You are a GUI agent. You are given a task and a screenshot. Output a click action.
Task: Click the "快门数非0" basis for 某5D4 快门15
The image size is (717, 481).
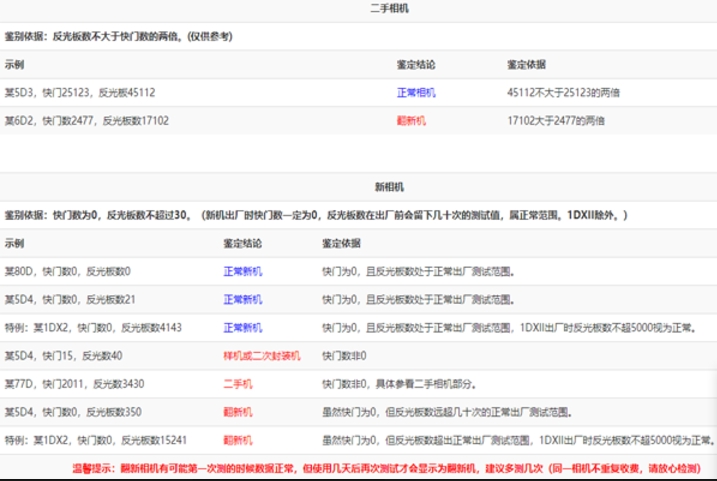point(344,355)
